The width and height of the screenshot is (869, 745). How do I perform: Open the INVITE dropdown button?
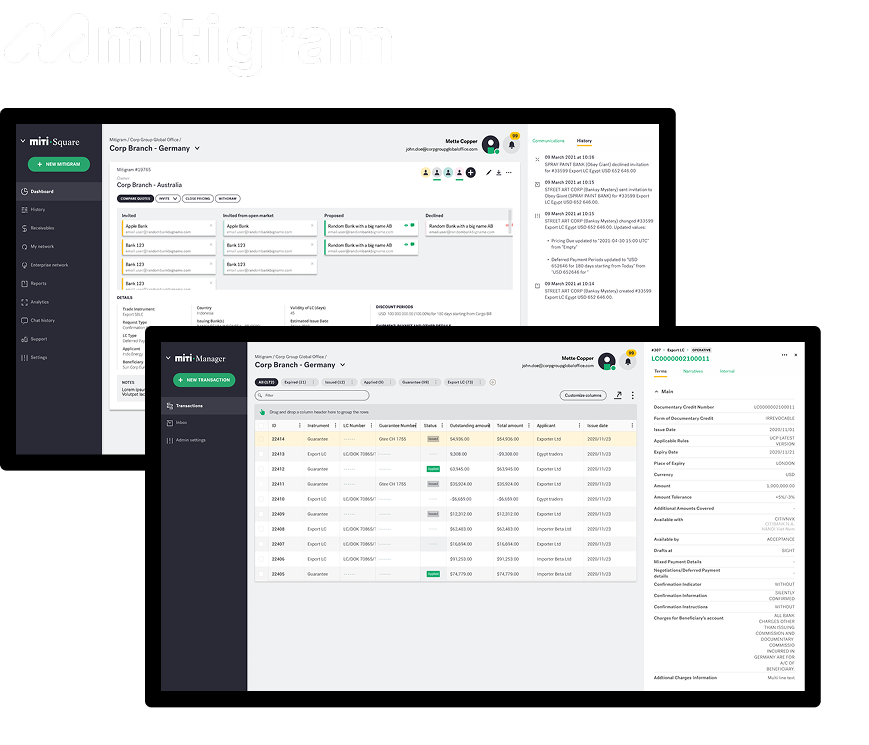tap(167, 198)
